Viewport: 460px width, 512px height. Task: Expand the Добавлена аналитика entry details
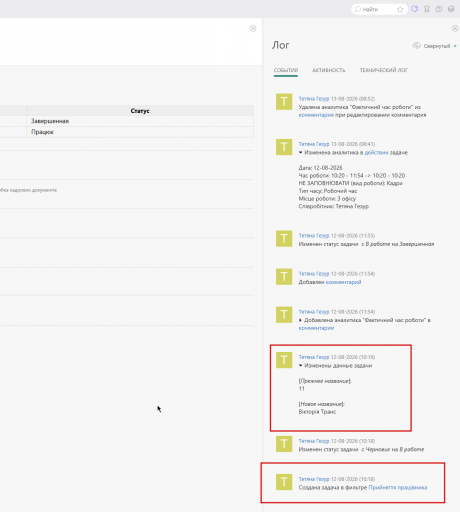(x=300, y=320)
